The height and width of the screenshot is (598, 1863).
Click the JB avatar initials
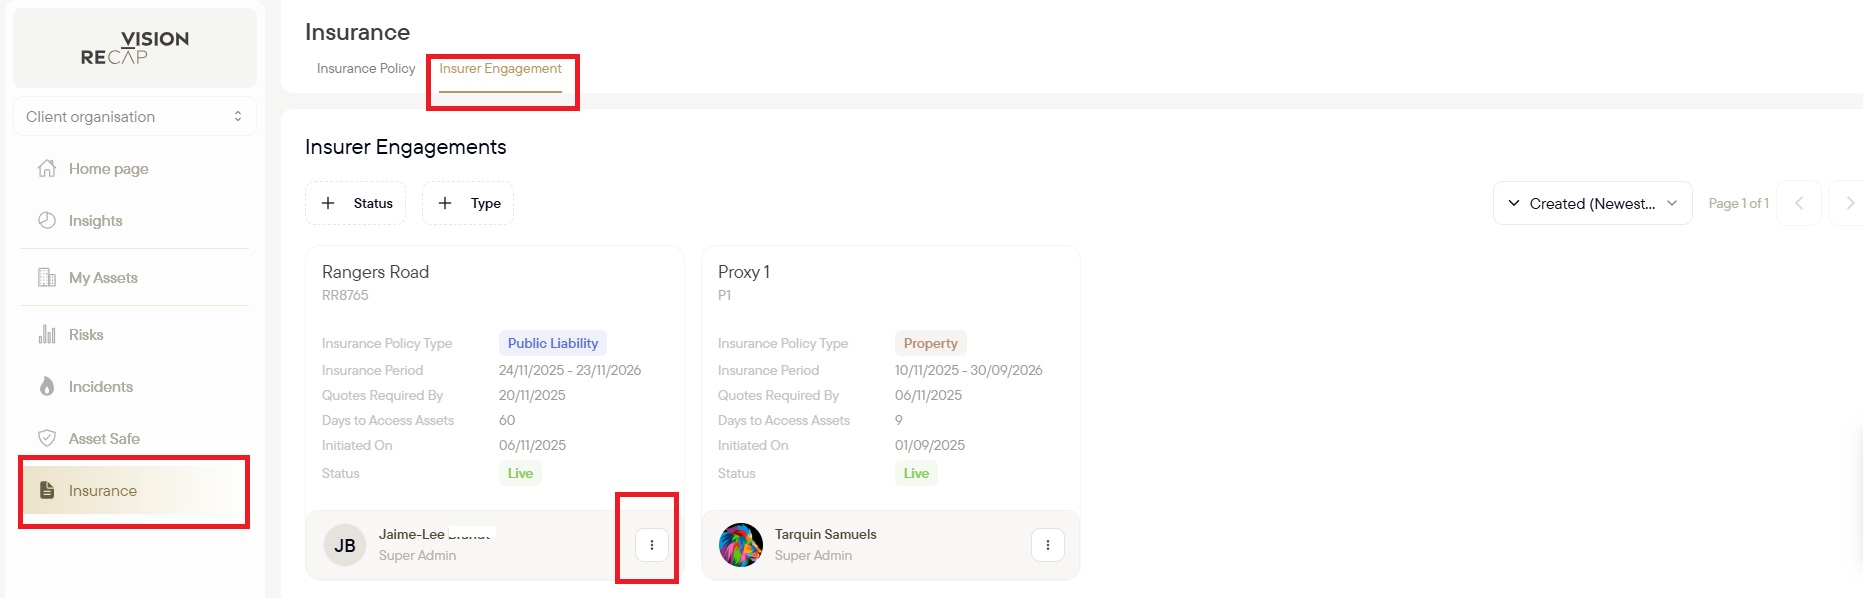[345, 545]
